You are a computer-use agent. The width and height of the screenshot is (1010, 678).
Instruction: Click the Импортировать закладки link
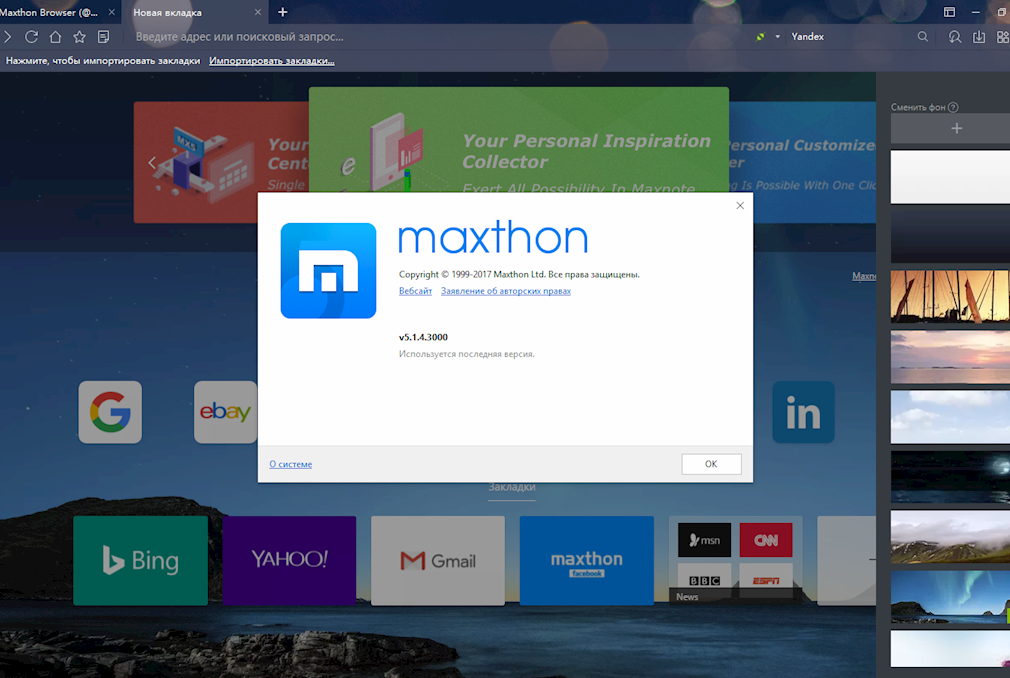pyautogui.click(x=271, y=61)
